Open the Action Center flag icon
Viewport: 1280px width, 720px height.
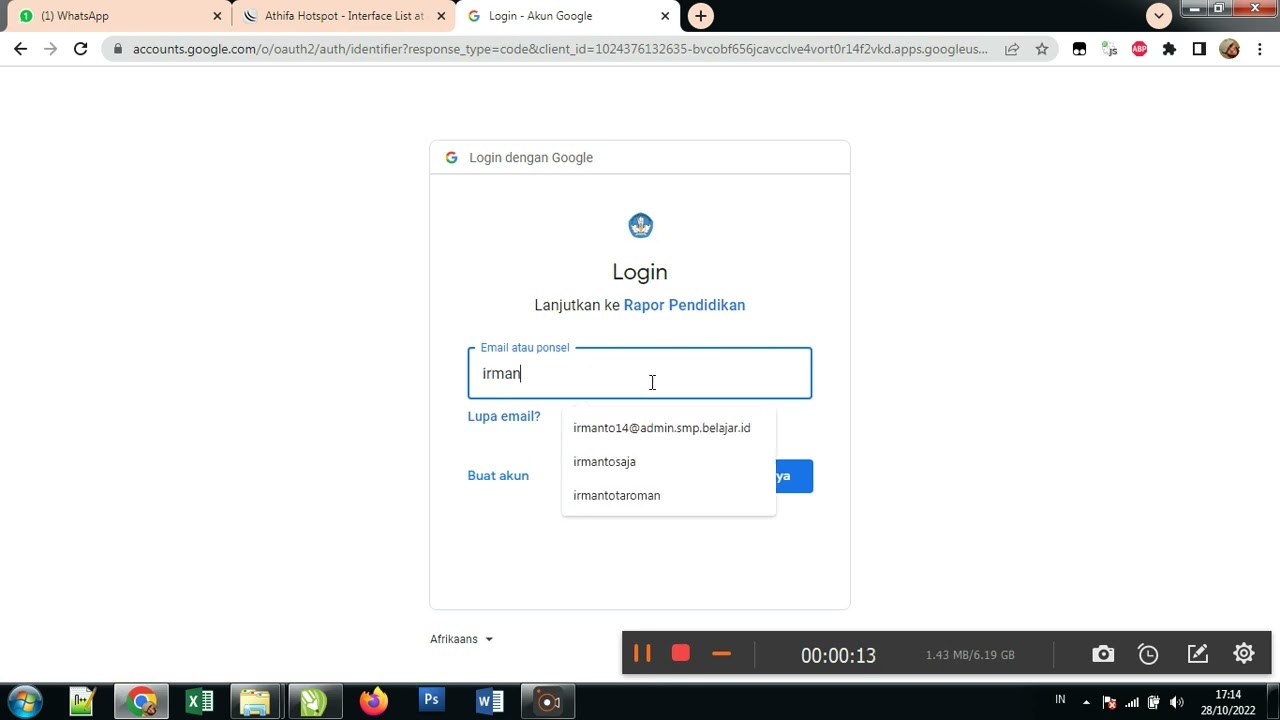click(x=1109, y=702)
